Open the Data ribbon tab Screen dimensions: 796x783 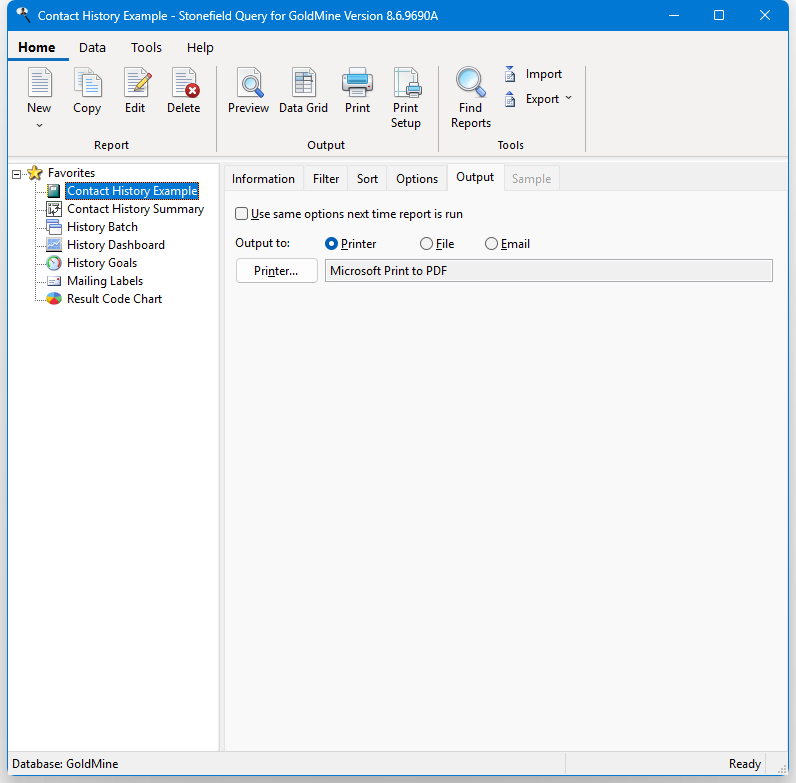click(92, 47)
